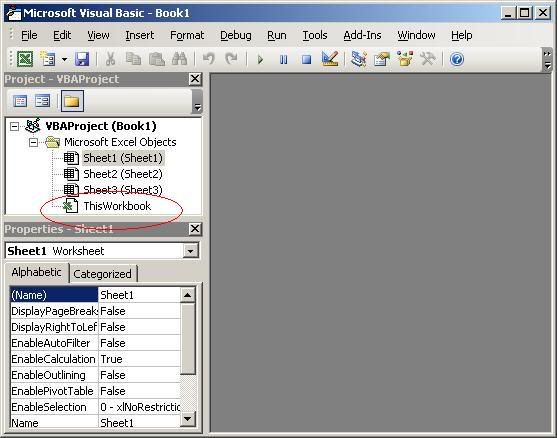Open Visual Basic Help question-mark icon
The width and height of the screenshot is (557, 438).
tap(457, 59)
